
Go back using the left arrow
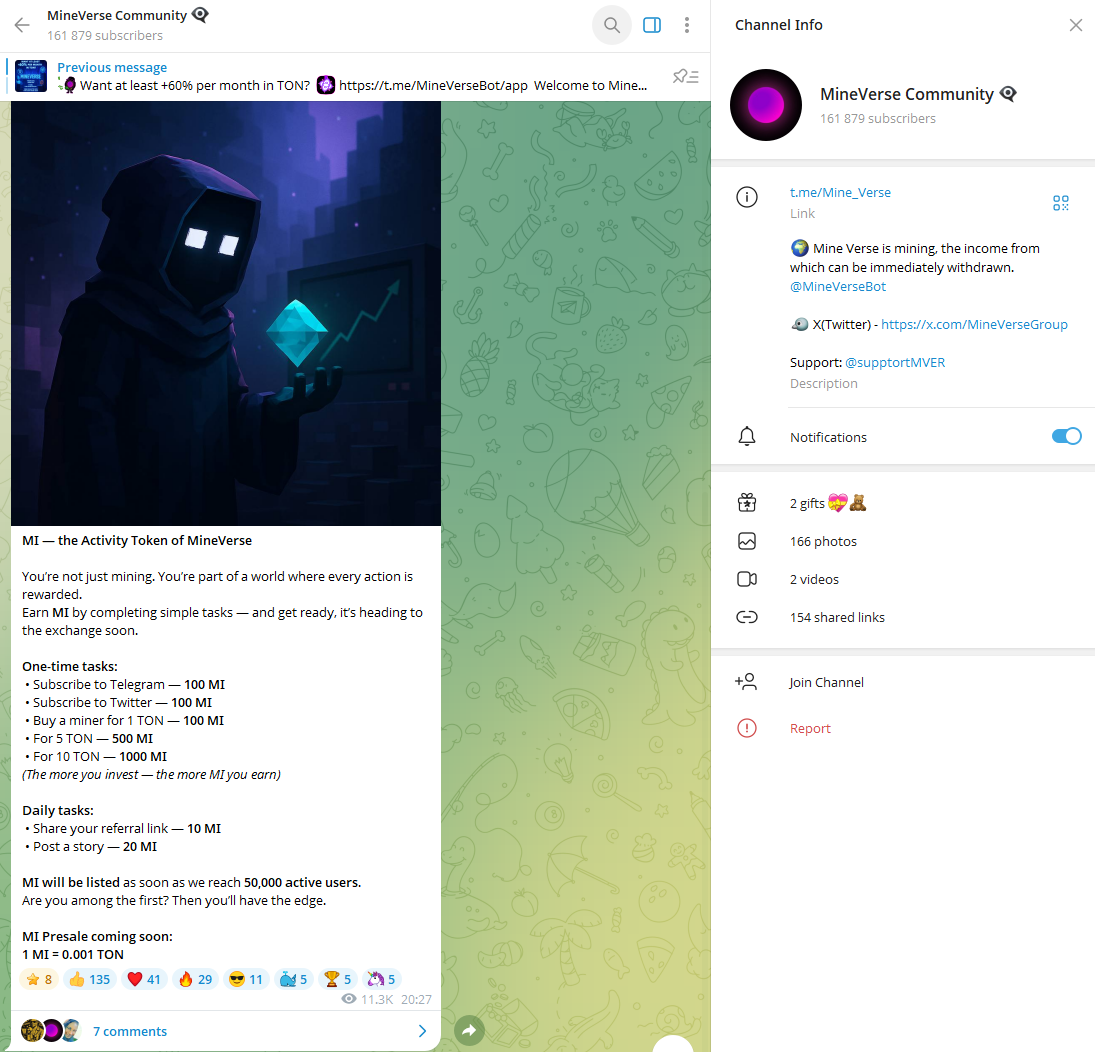tap(22, 26)
